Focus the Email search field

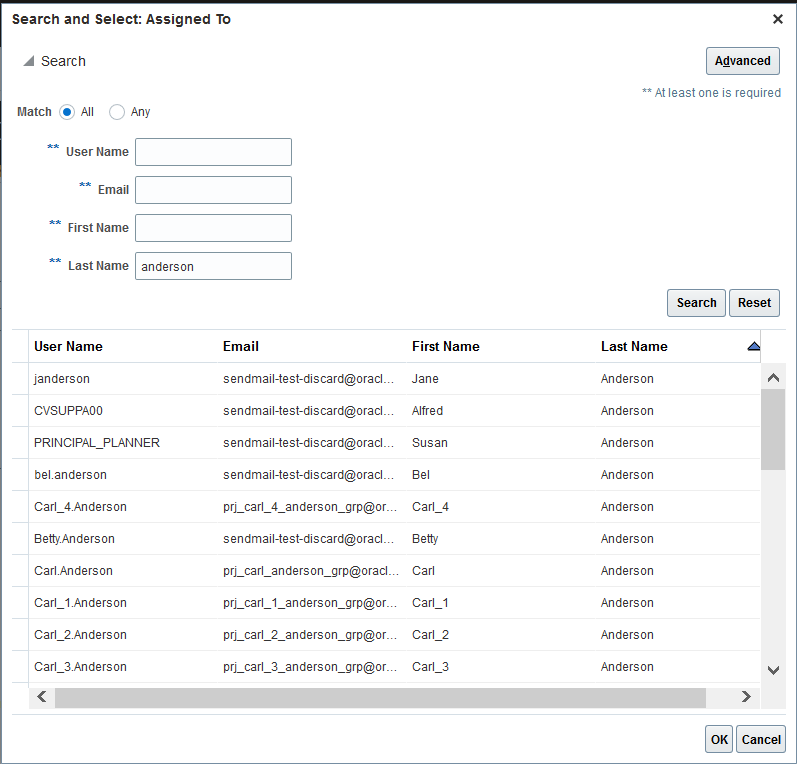point(213,190)
